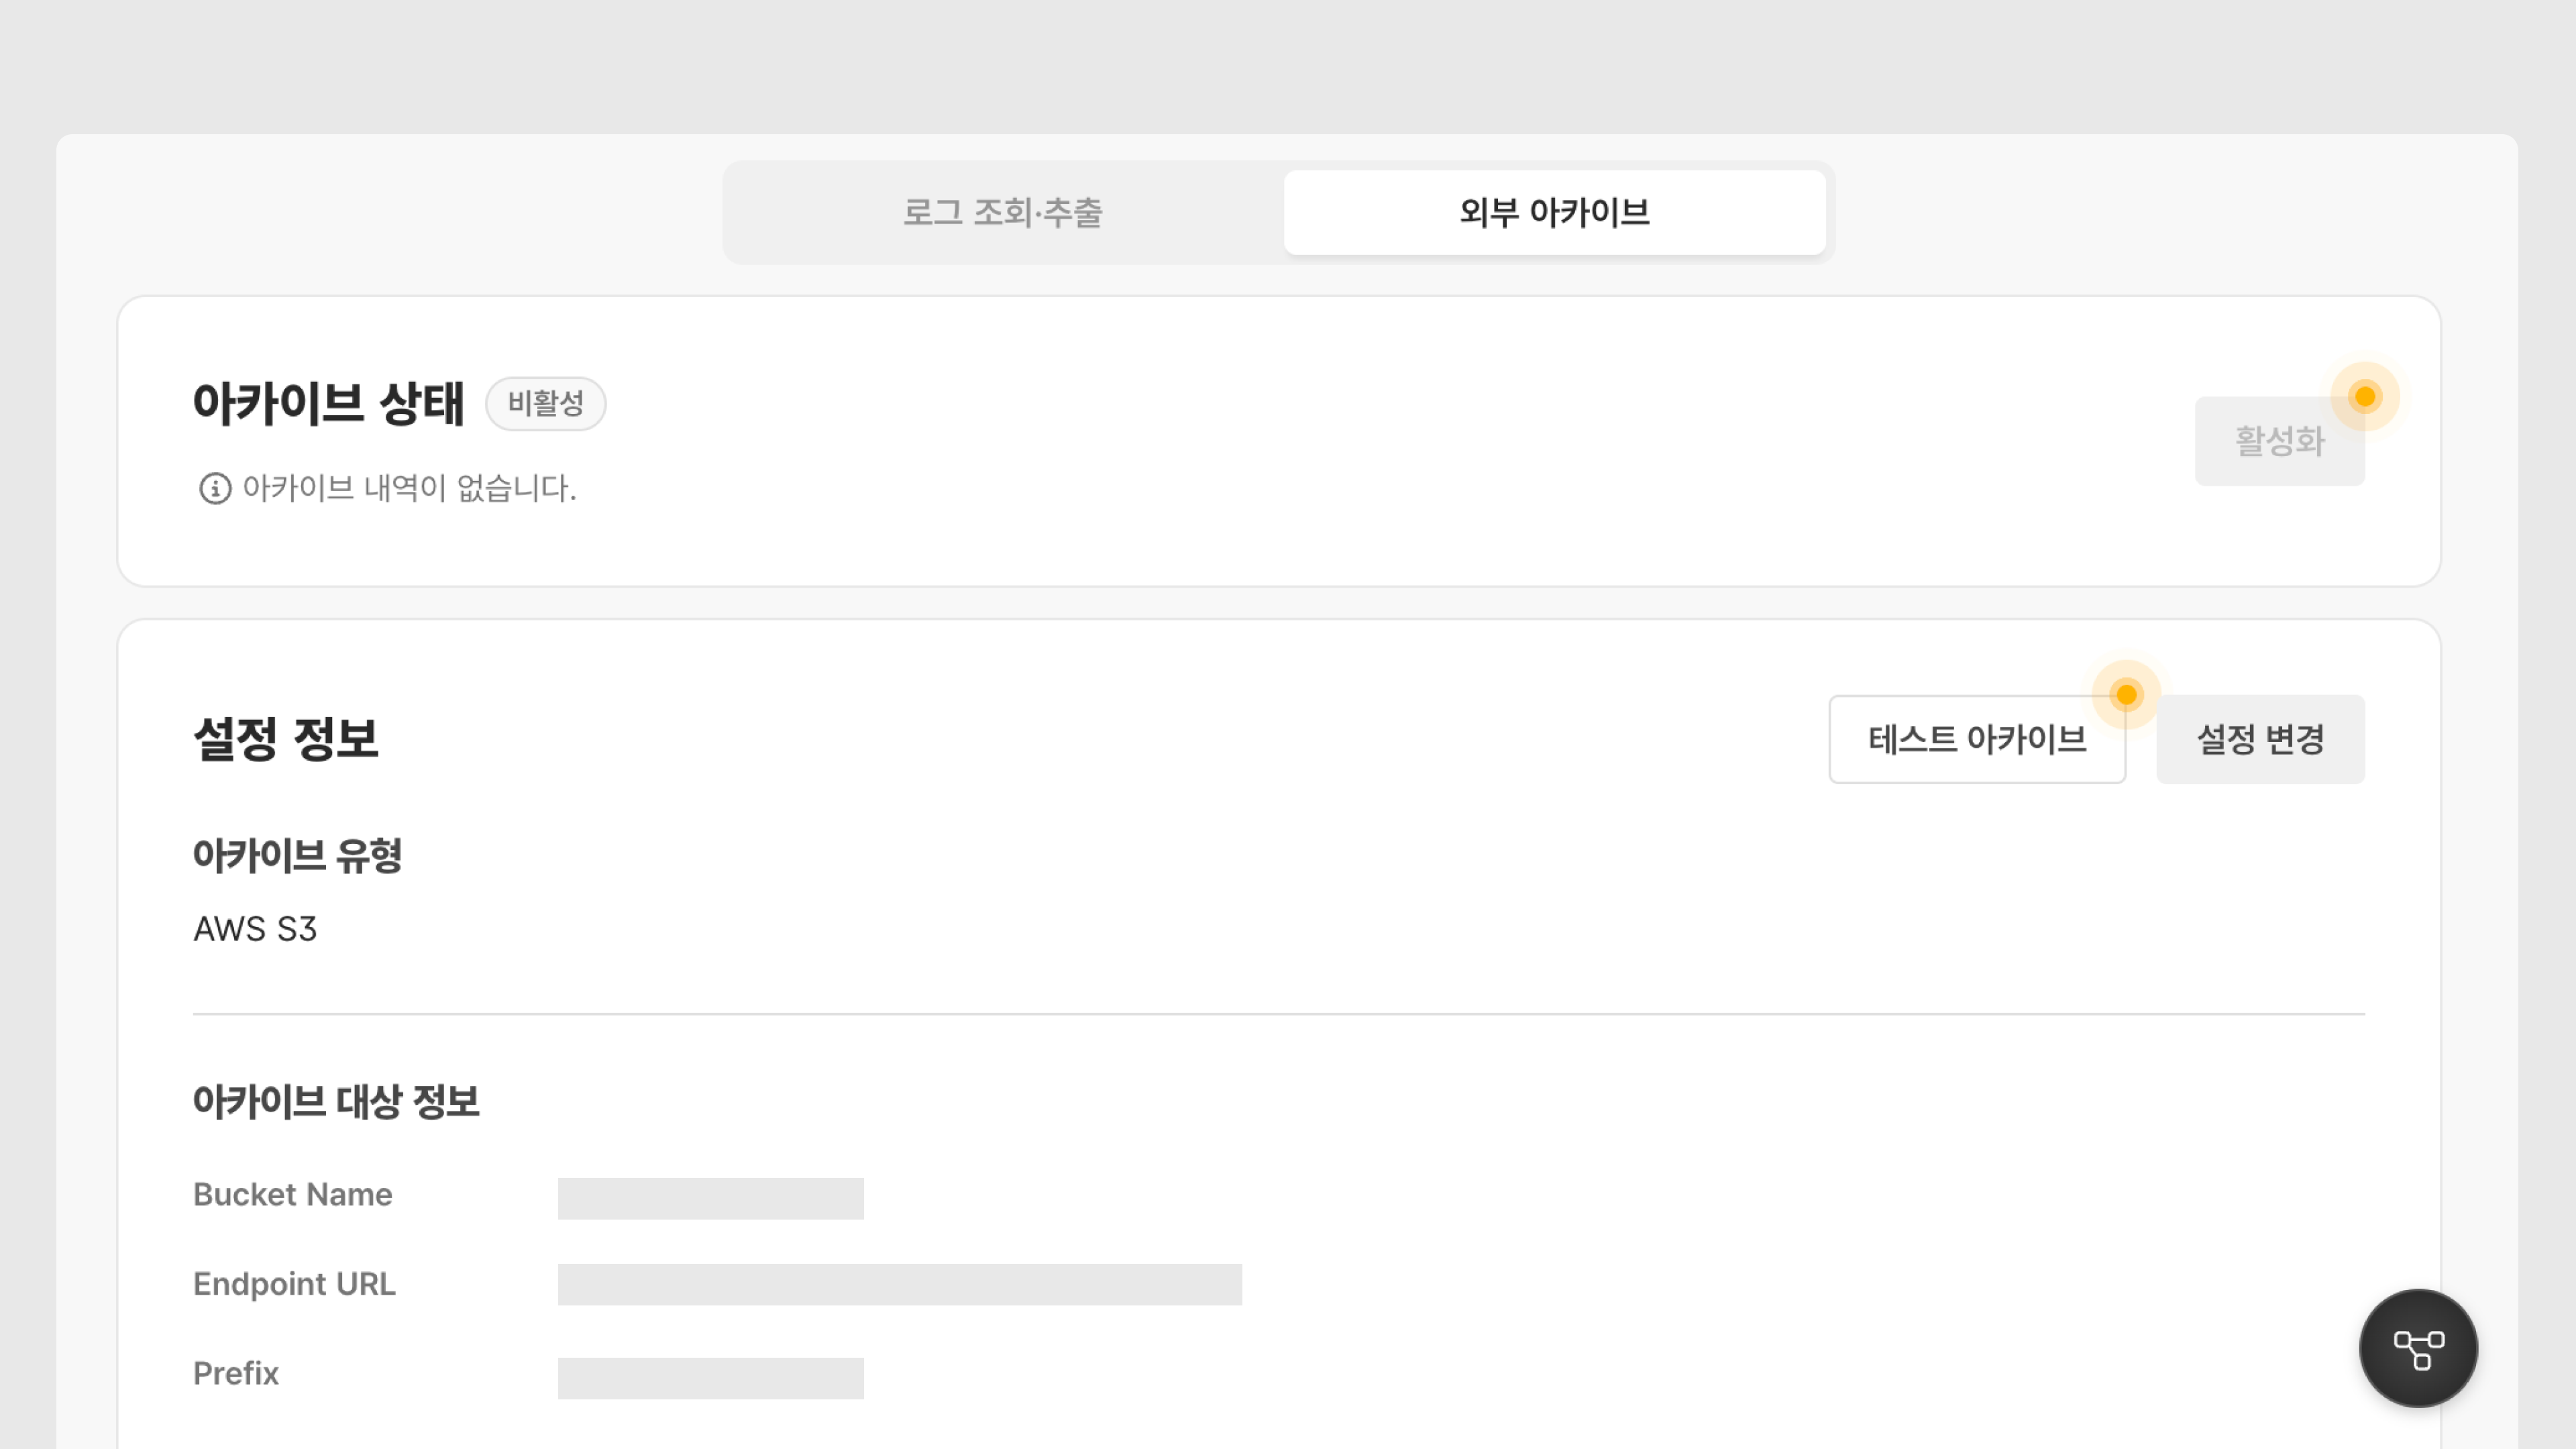Click the AWS S3 archive type text
Image resolution: width=2576 pixels, height=1449 pixels.
(x=255, y=929)
